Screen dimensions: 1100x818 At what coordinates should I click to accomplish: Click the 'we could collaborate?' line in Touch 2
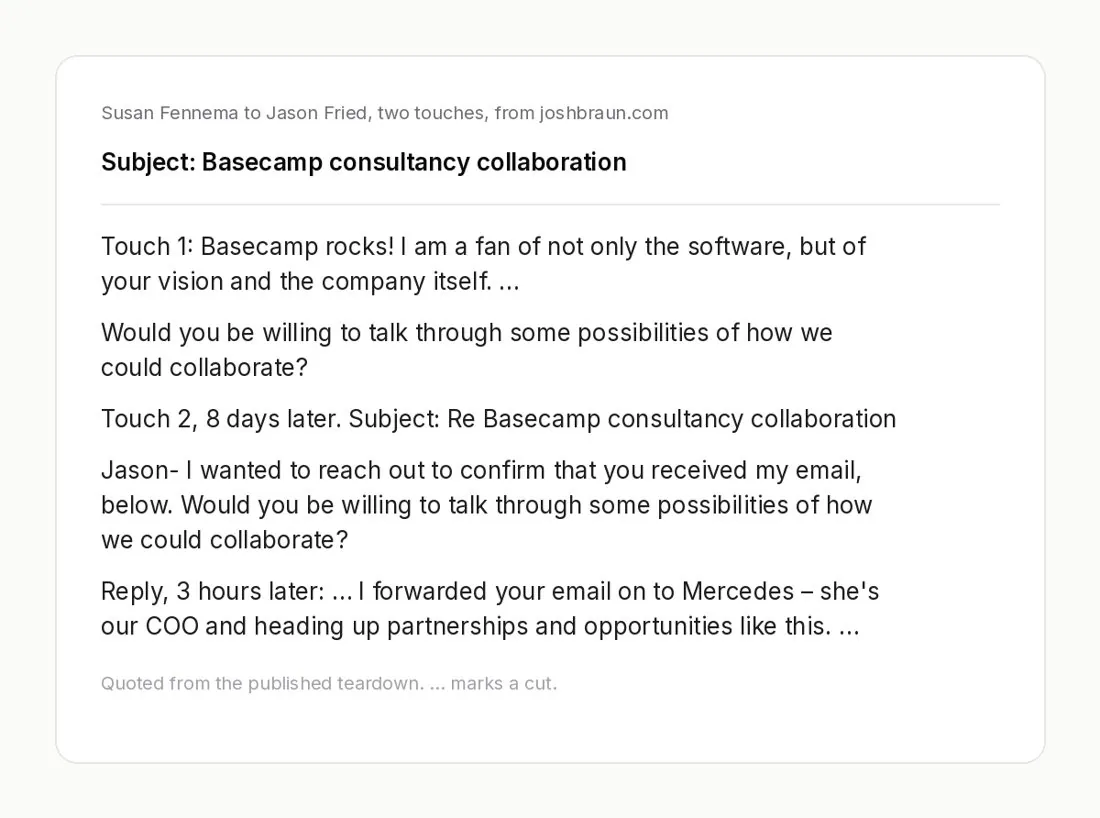pos(224,539)
